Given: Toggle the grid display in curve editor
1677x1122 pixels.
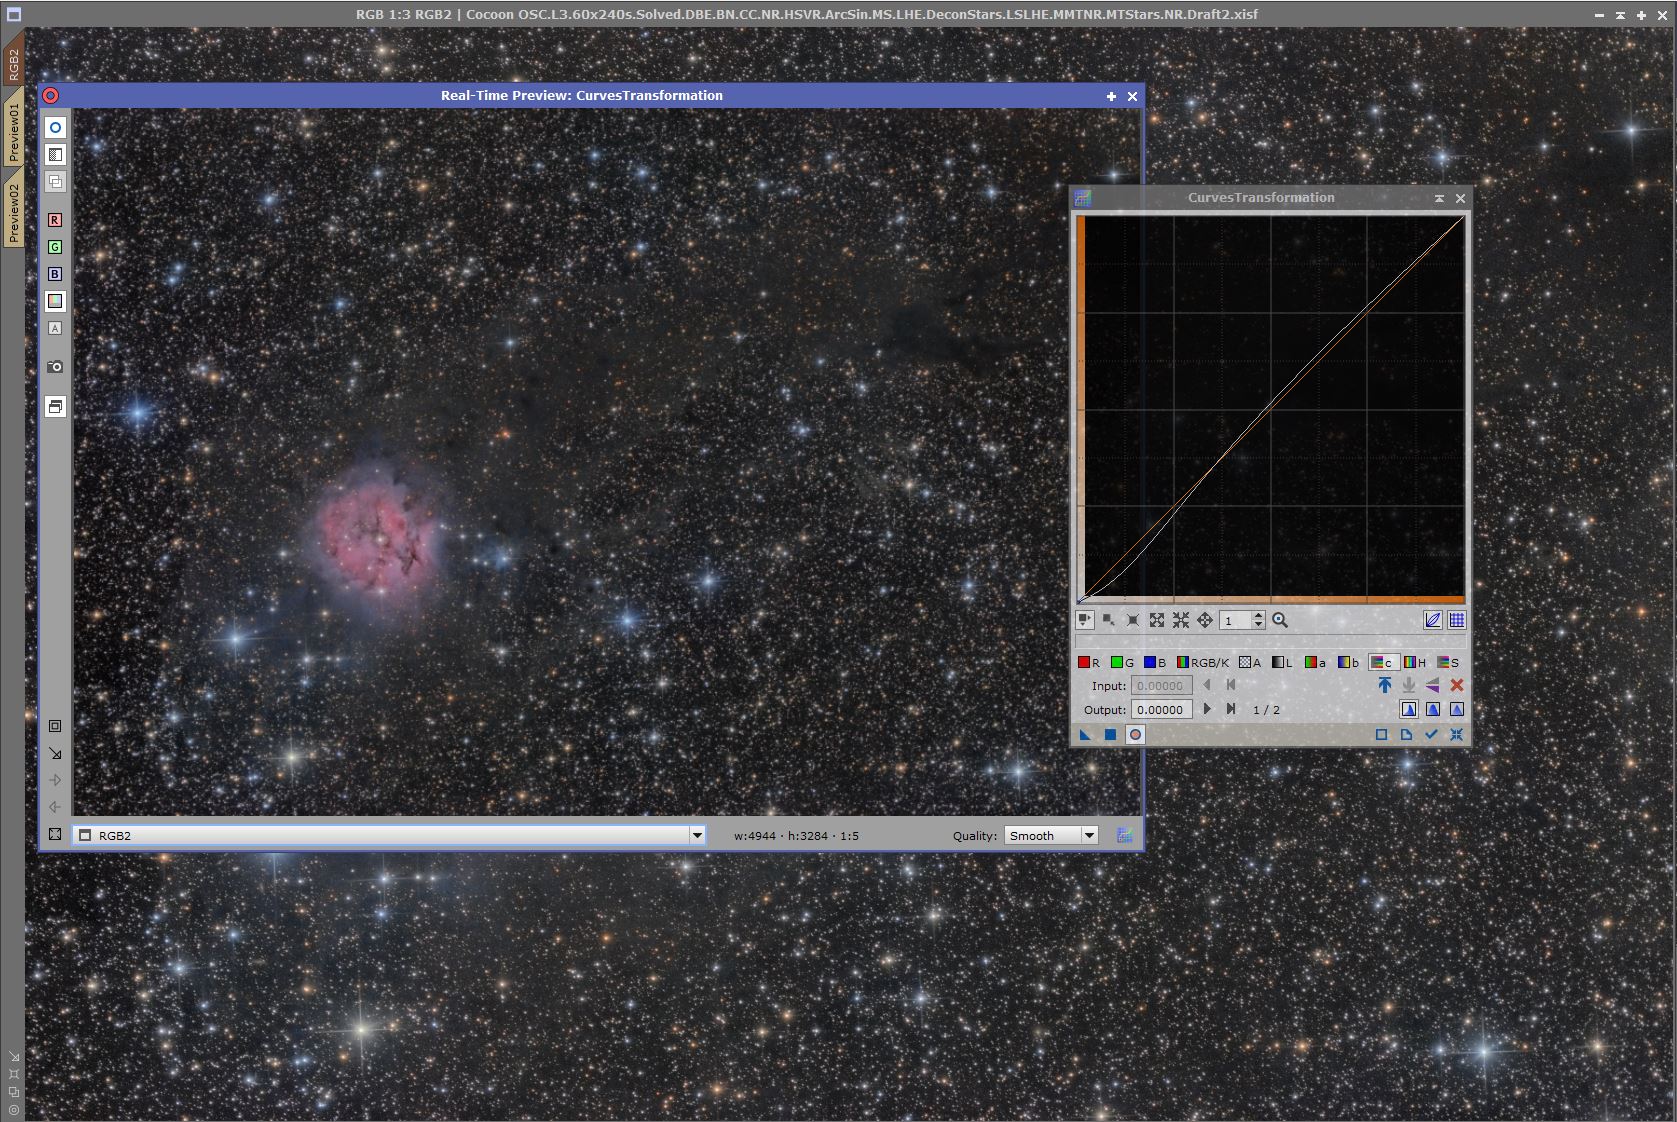Looking at the screenshot, I should tap(1457, 620).
